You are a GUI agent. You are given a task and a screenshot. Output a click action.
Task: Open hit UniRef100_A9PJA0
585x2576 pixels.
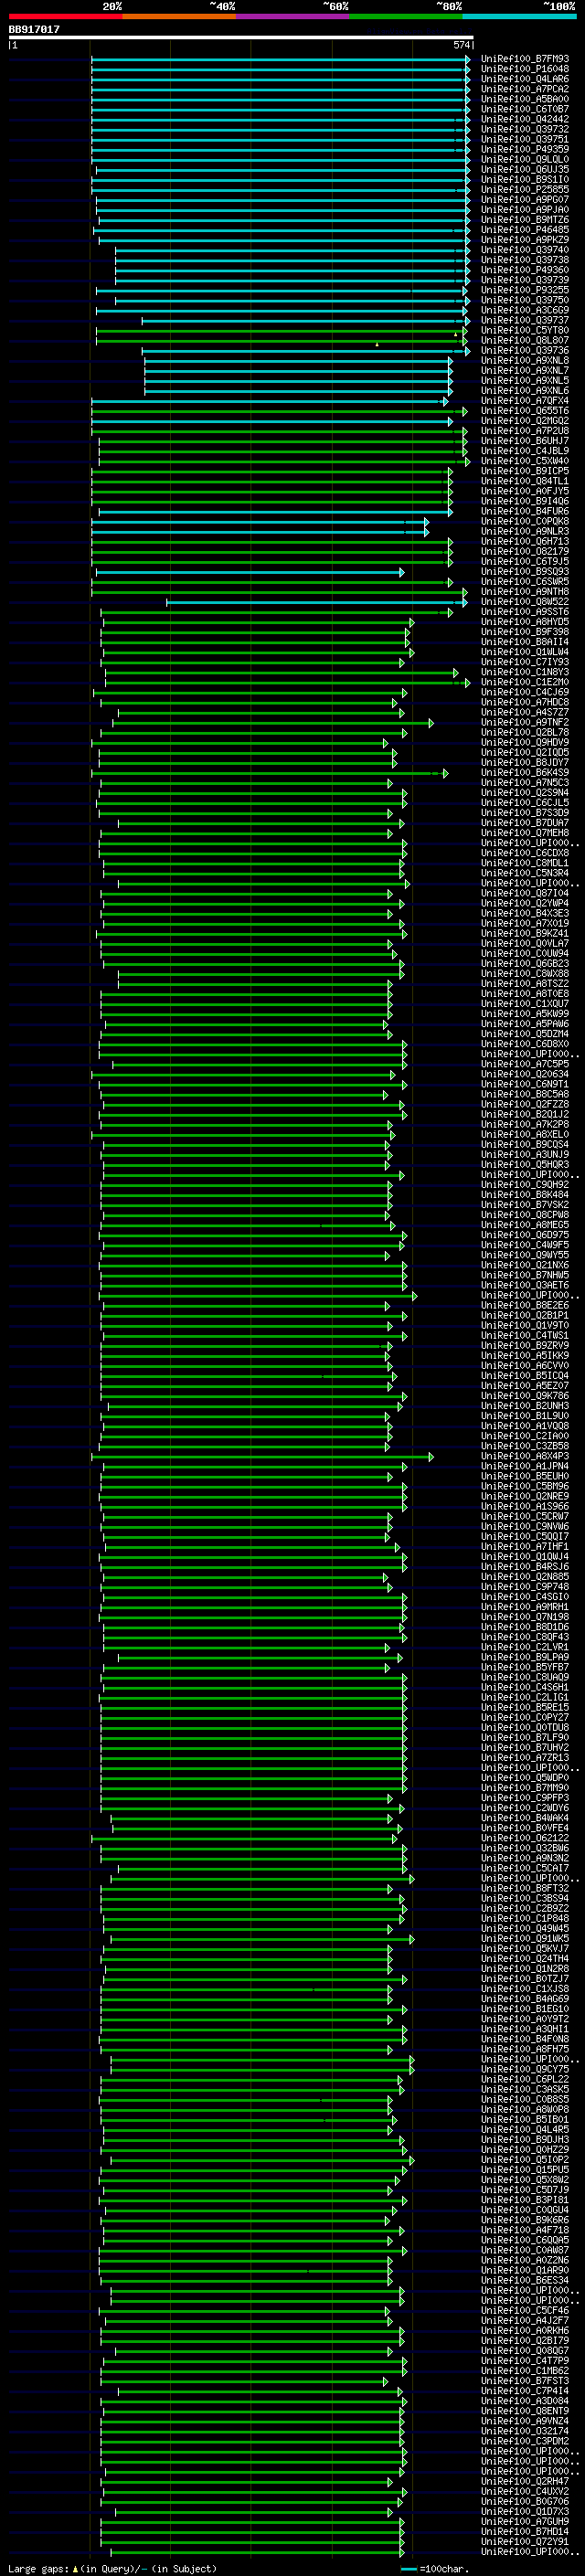(525, 210)
